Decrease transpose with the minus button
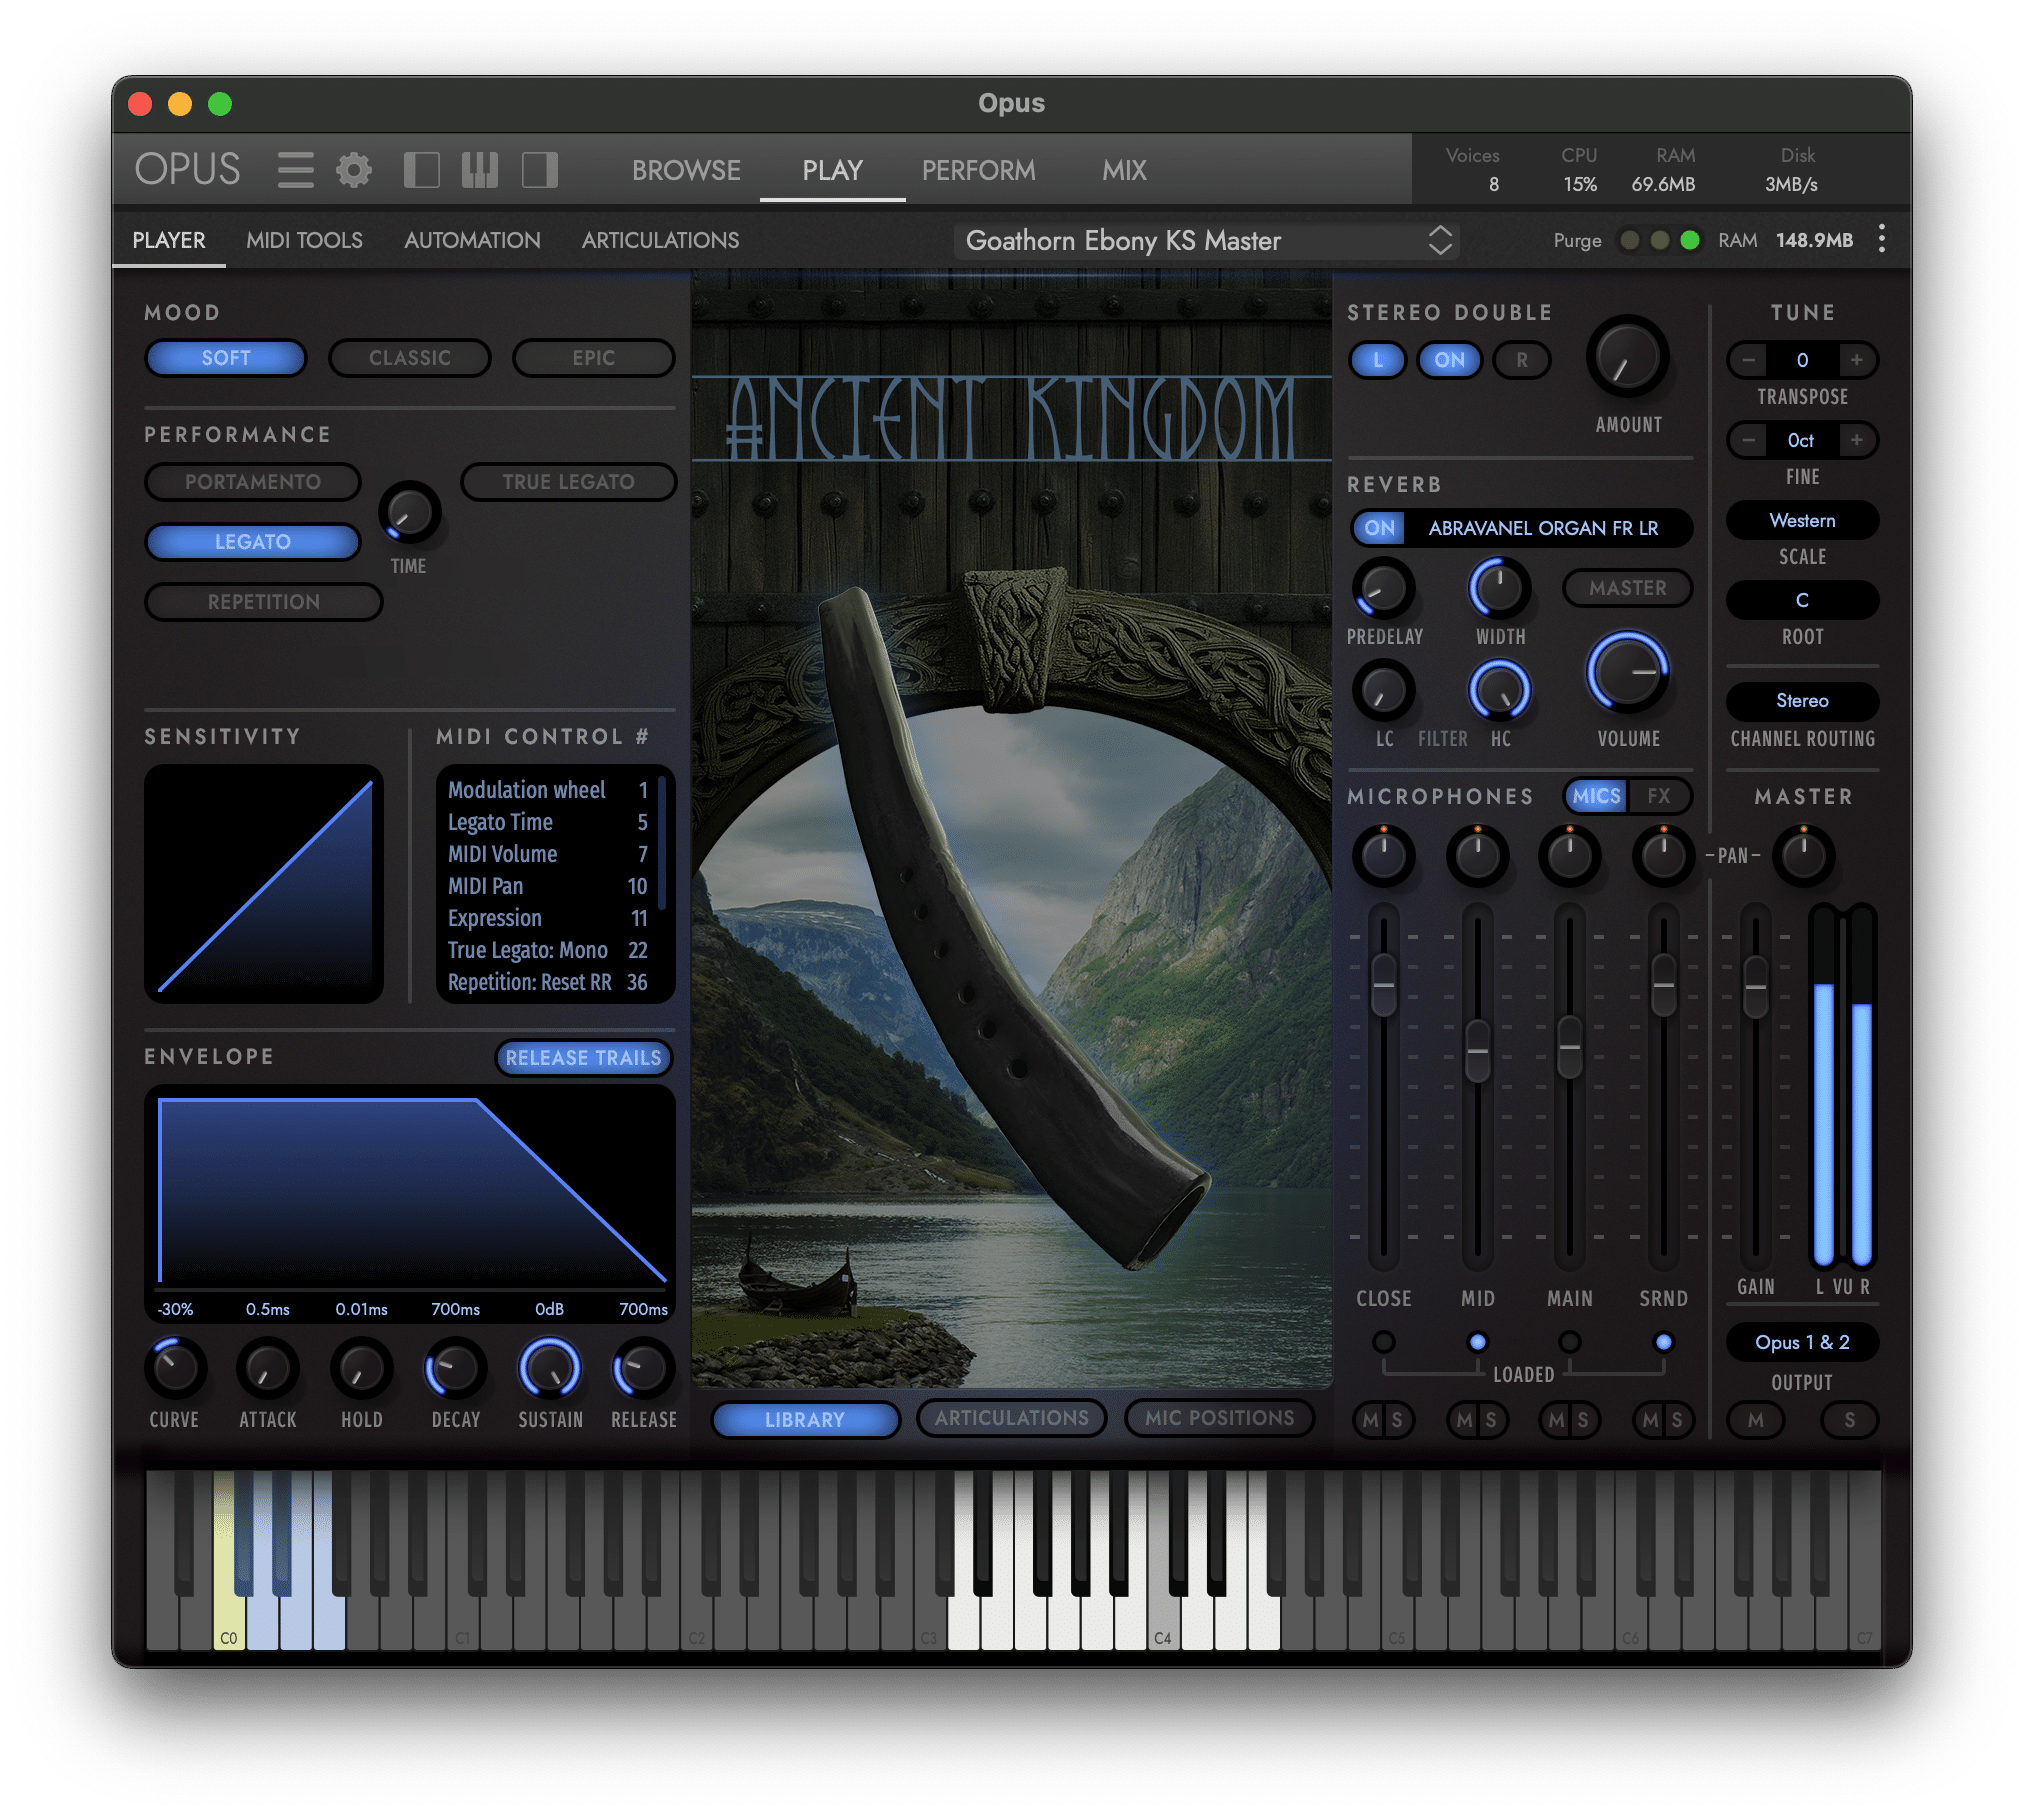Screen dimensions: 2024x1816 tap(1748, 359)
